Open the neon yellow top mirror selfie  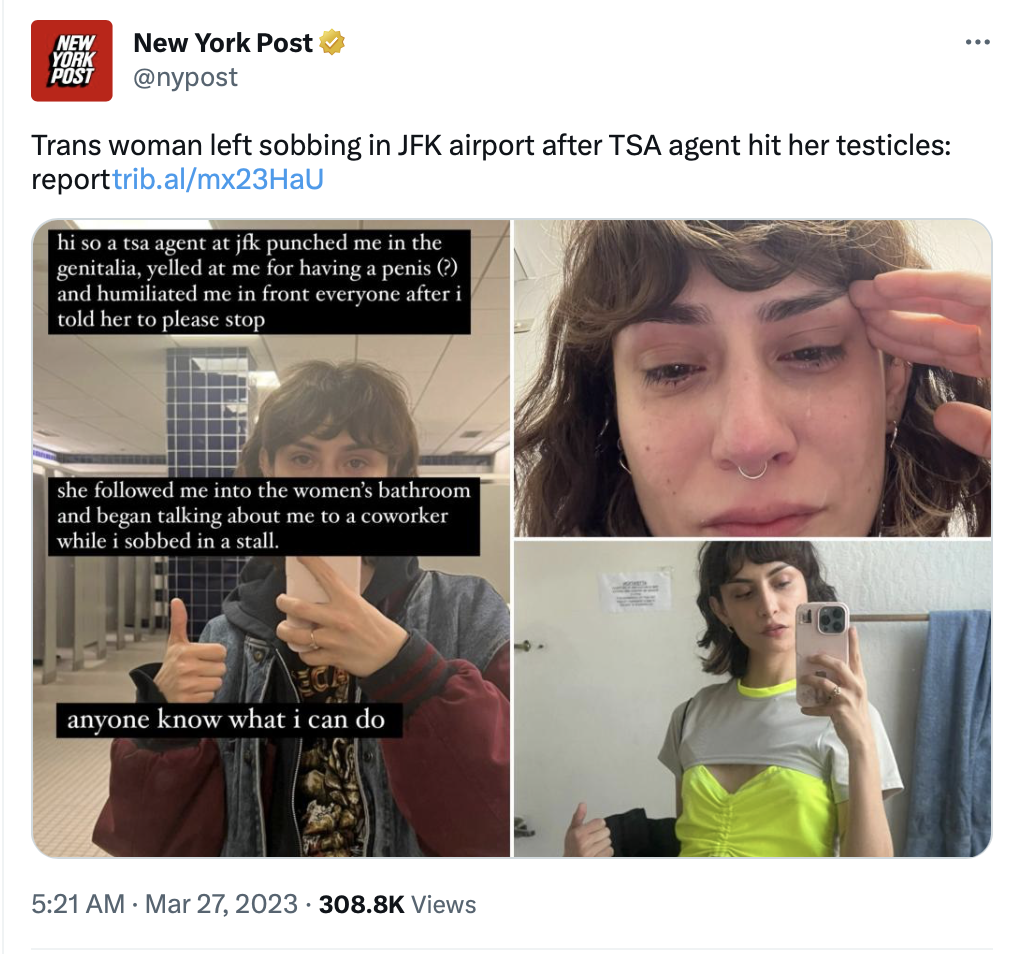coord(753,698)
